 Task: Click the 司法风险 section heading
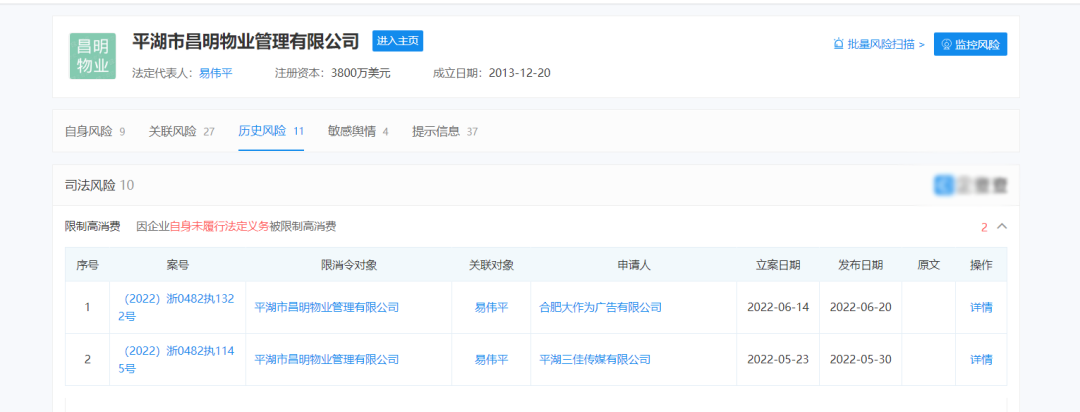[x=99, y=185]
